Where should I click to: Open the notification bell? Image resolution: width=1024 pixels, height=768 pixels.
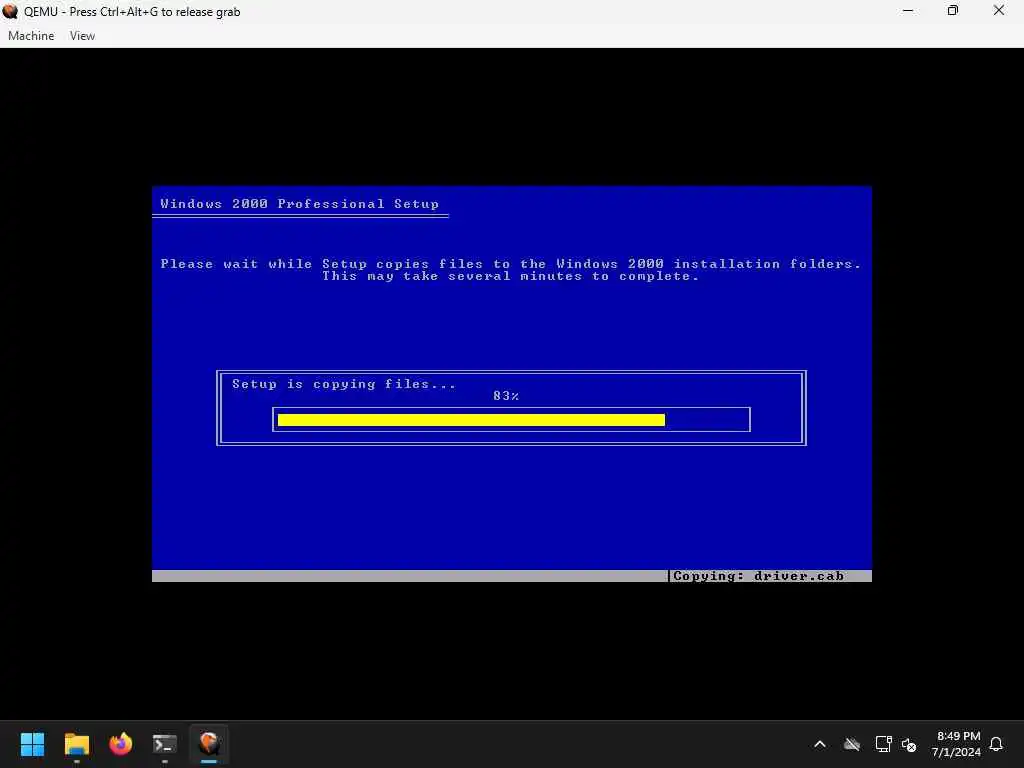click(x=996, y=744)
